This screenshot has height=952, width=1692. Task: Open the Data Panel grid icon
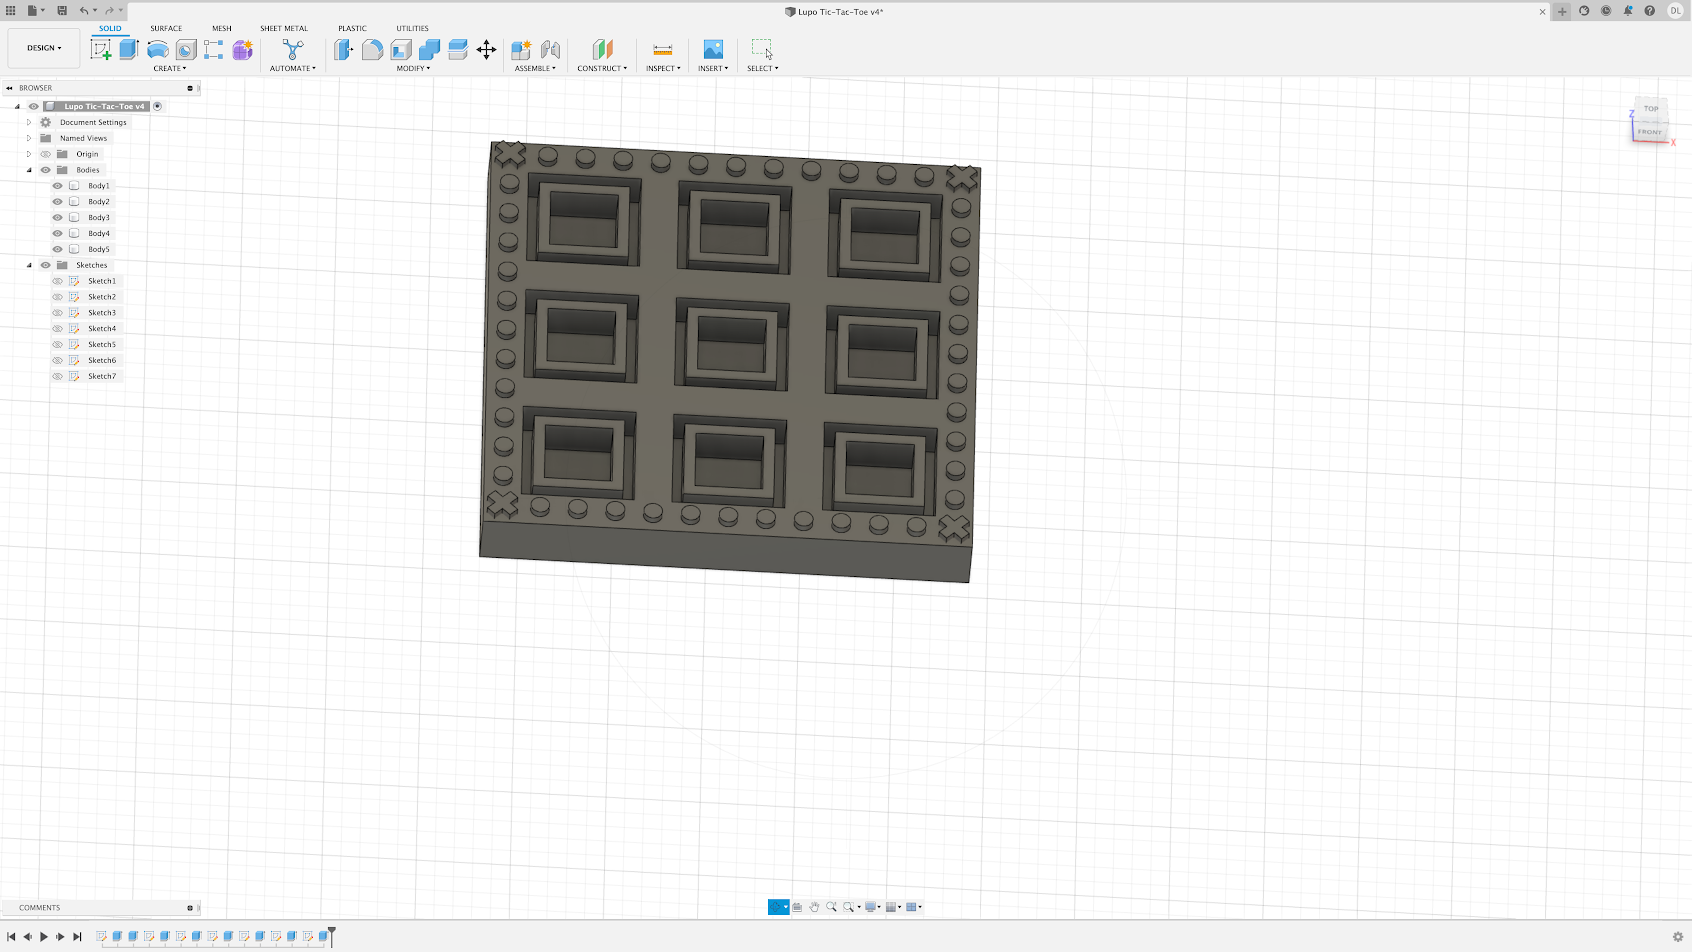click(x=11, y=11)
